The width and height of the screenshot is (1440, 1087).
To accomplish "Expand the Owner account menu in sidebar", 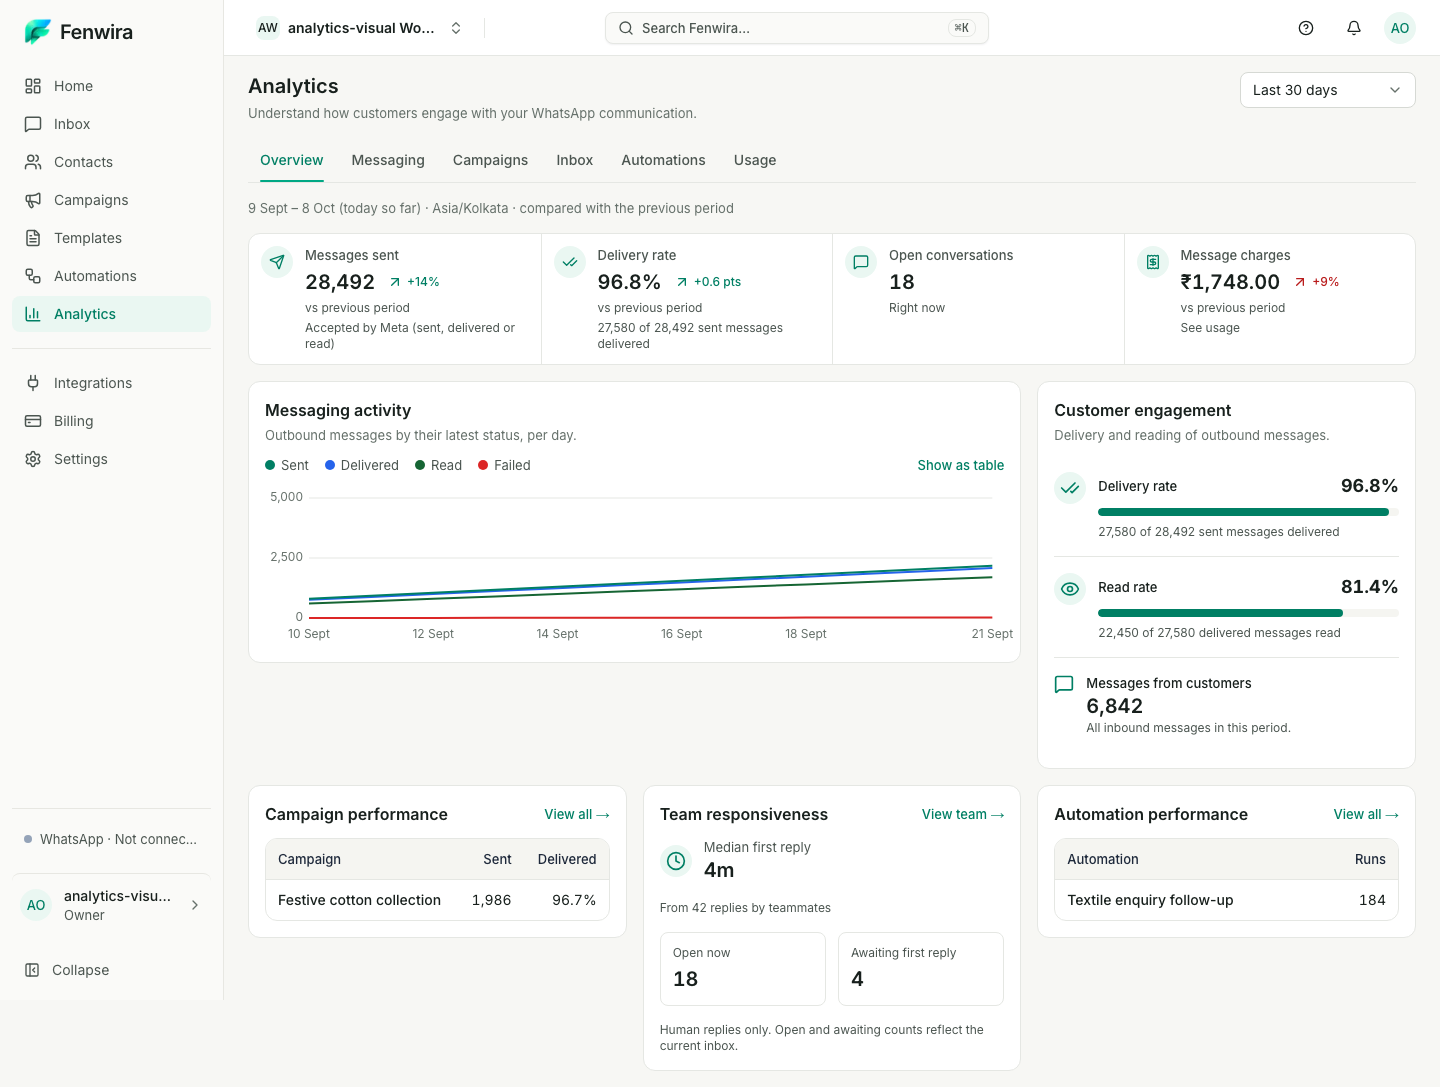I will tap(112, 905).
